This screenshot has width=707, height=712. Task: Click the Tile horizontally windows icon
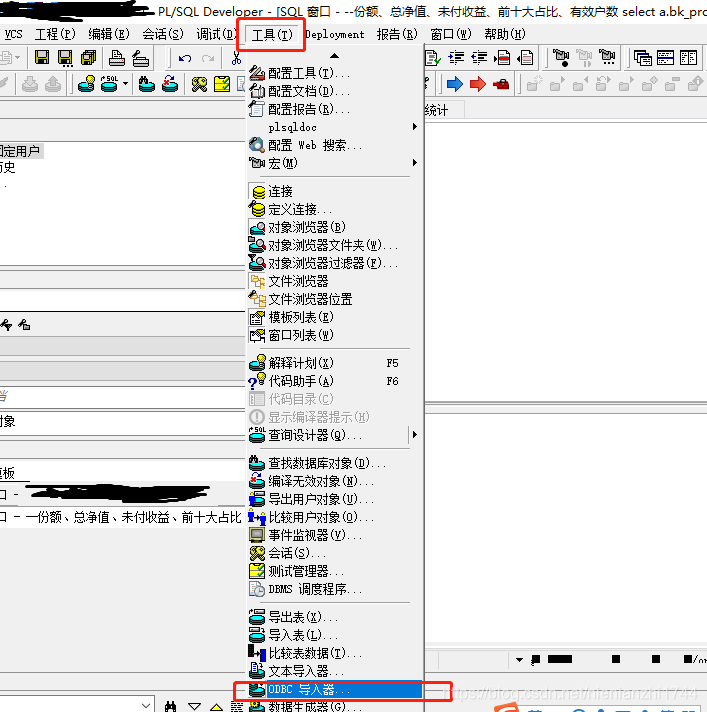(665, 58)
